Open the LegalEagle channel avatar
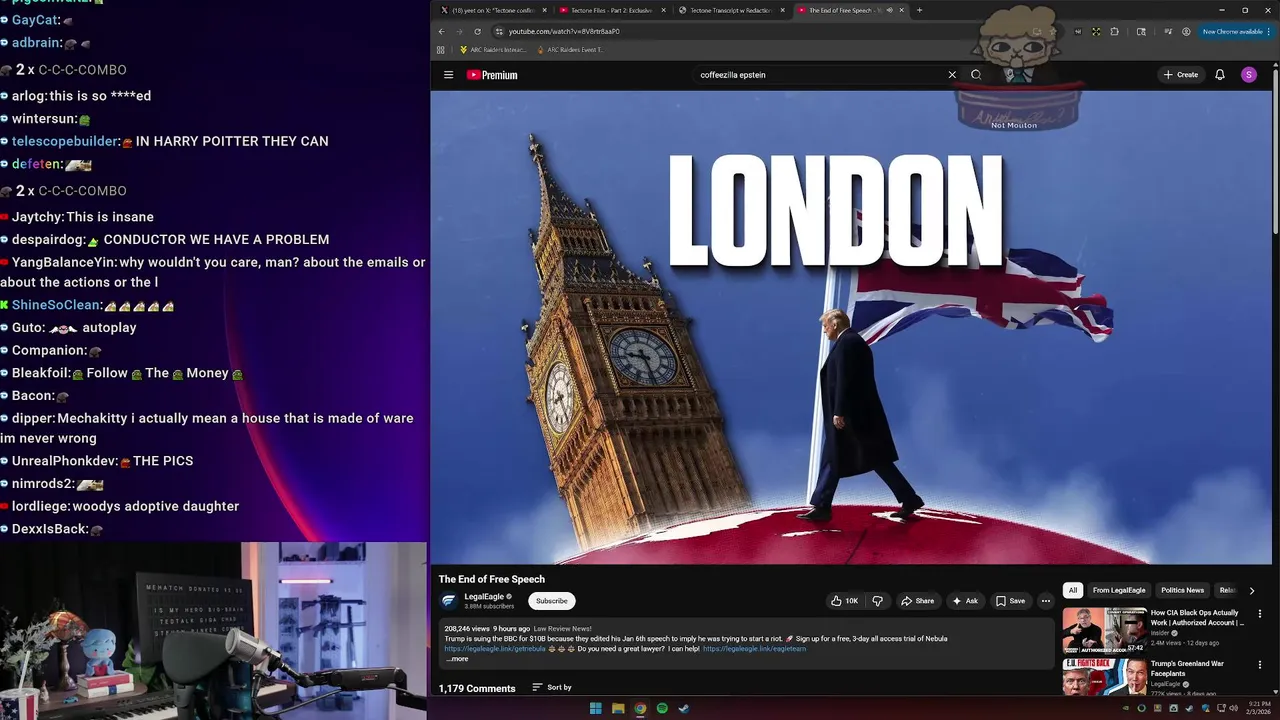Screen dimensions: 1280x720 point(449,601)
